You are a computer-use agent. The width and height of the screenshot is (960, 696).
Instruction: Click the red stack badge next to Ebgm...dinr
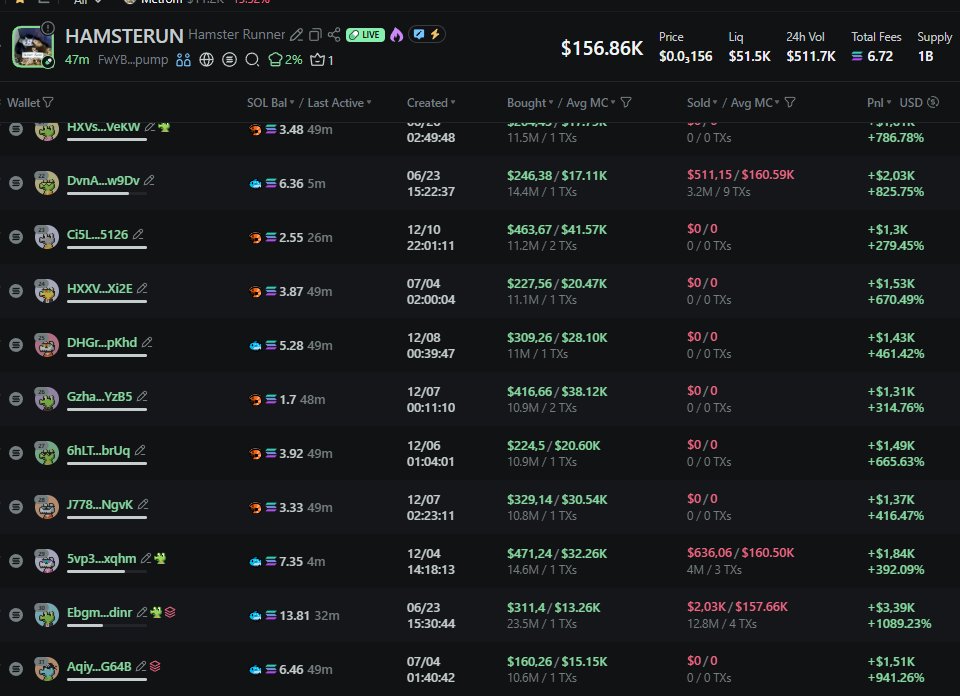(x=170, y=612)
